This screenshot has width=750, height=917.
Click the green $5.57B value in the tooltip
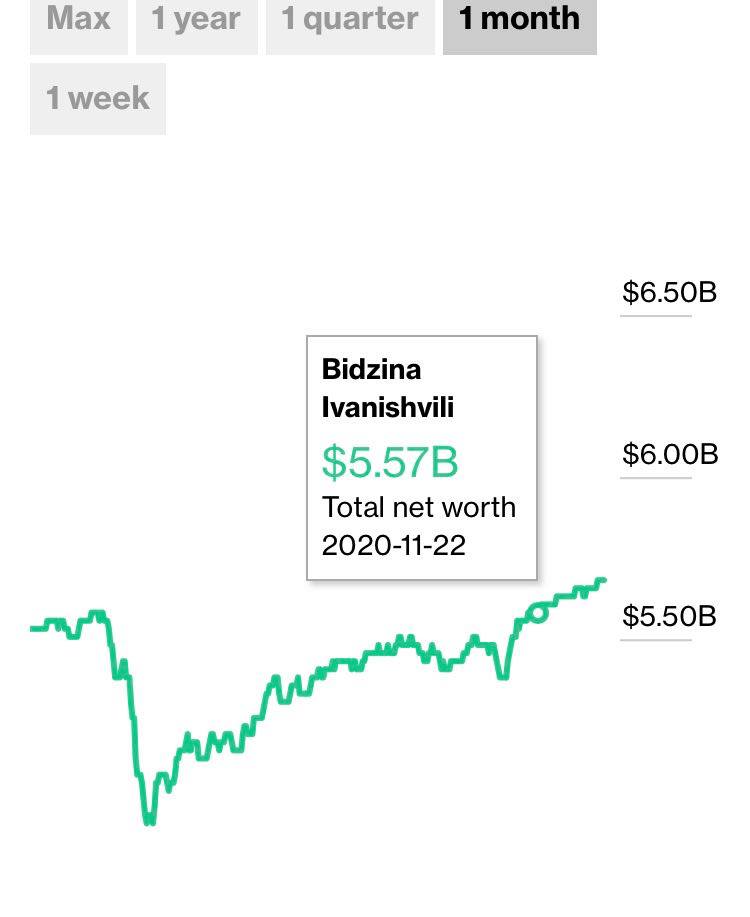pyautogui.click(x=390, y=462)
